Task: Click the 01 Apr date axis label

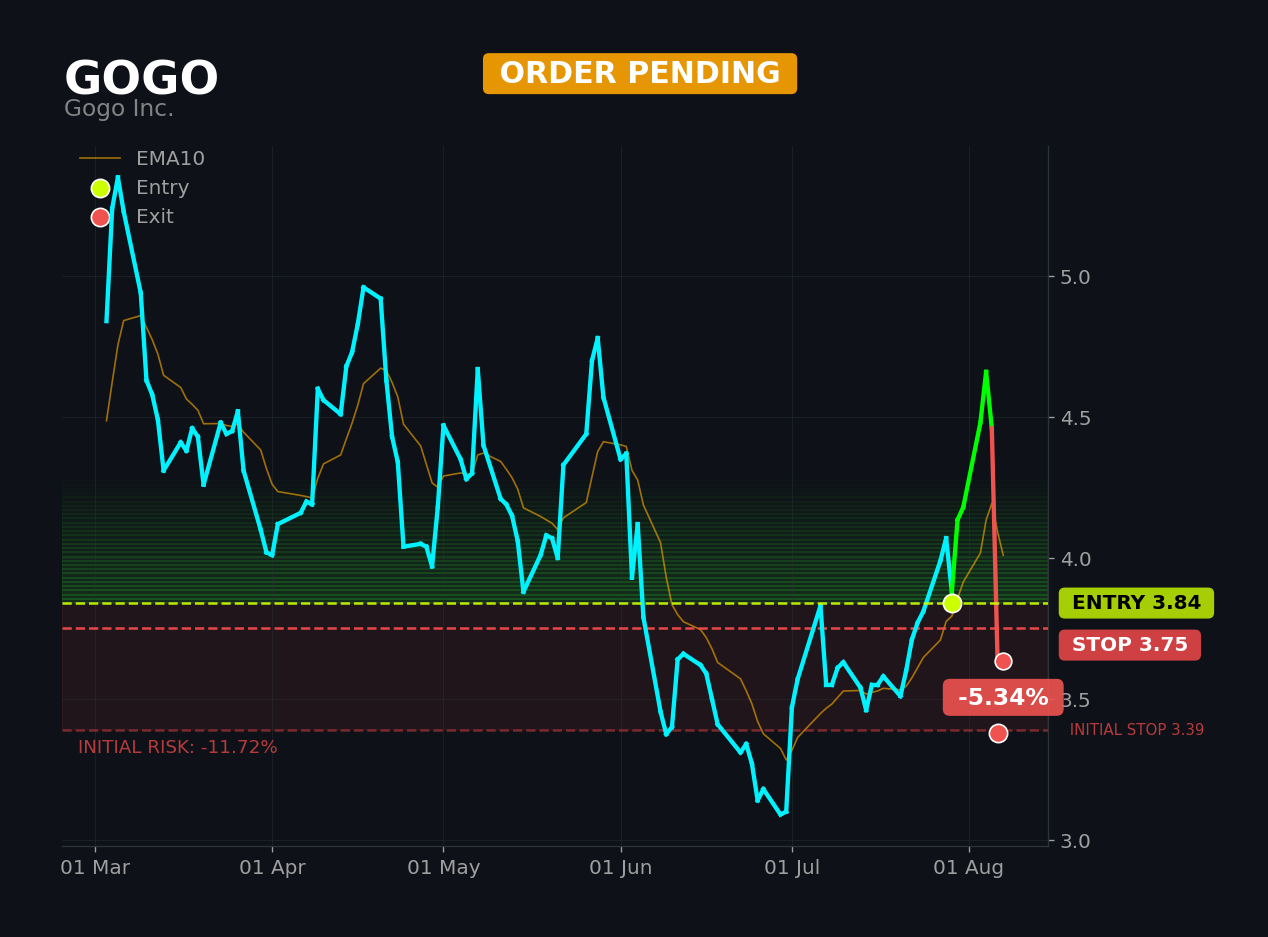Action: coord(272,868)
